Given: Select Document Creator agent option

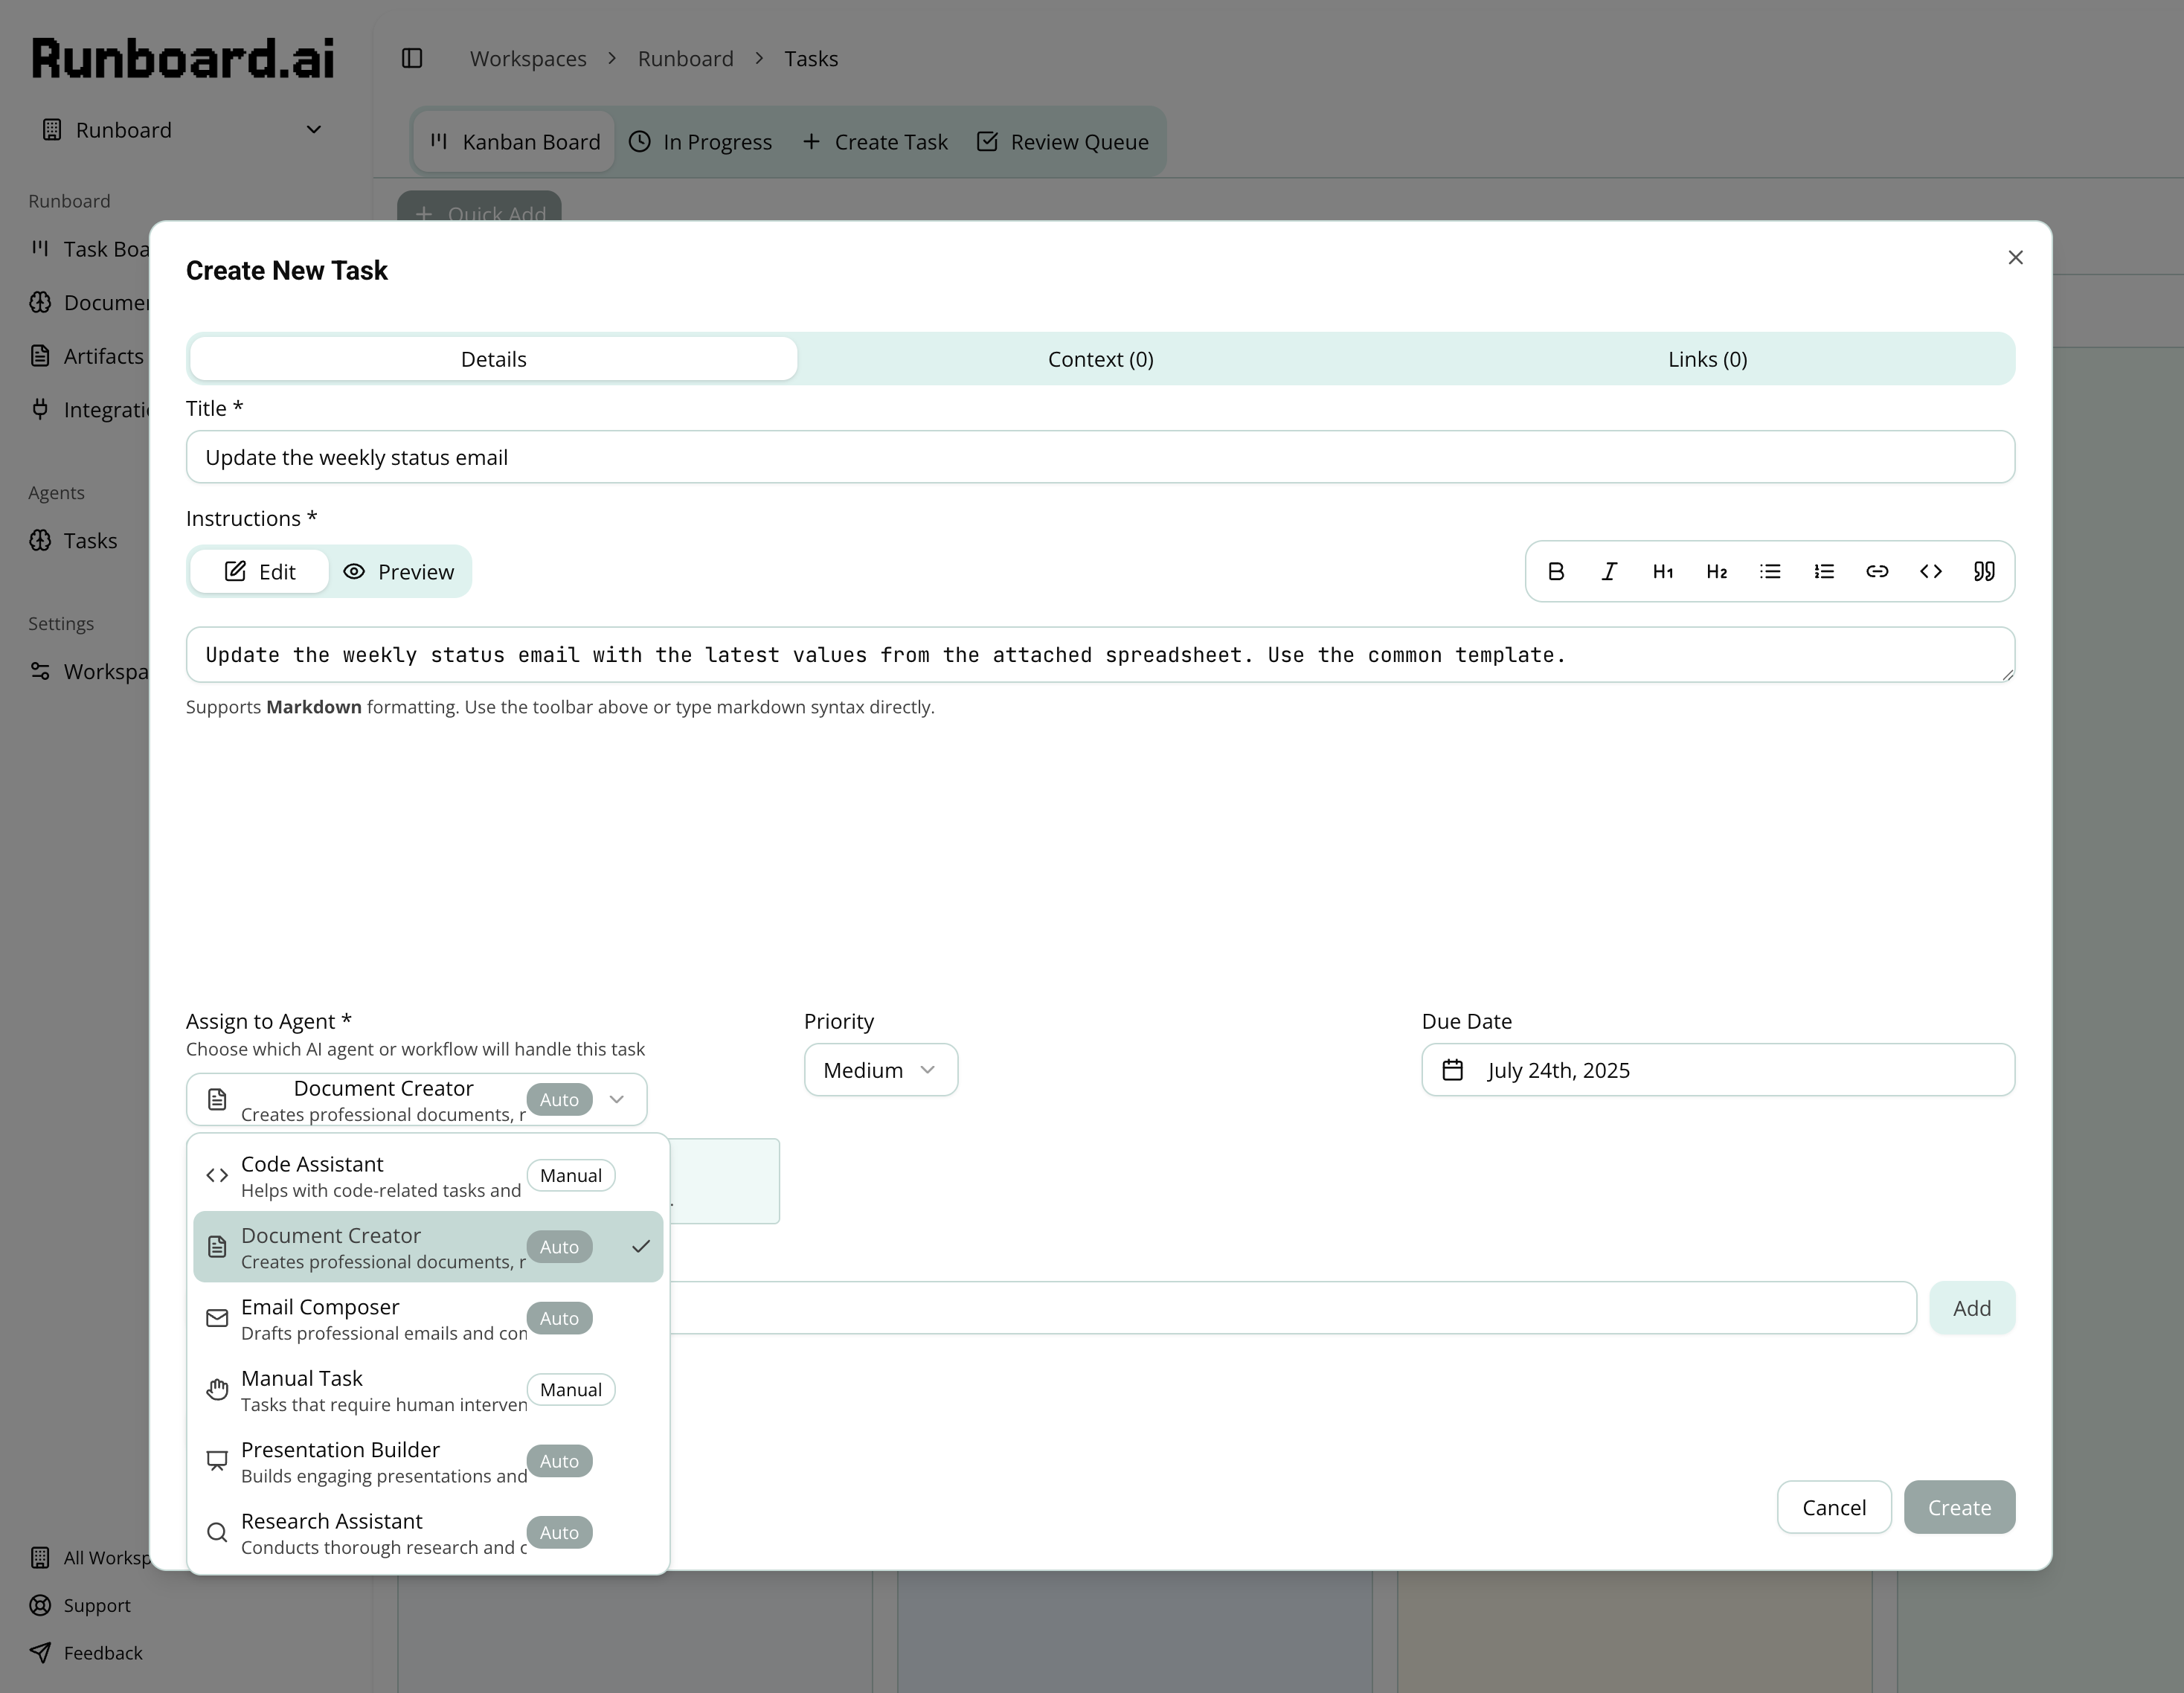Looking at the screenshot, I should click(428, 1247).
